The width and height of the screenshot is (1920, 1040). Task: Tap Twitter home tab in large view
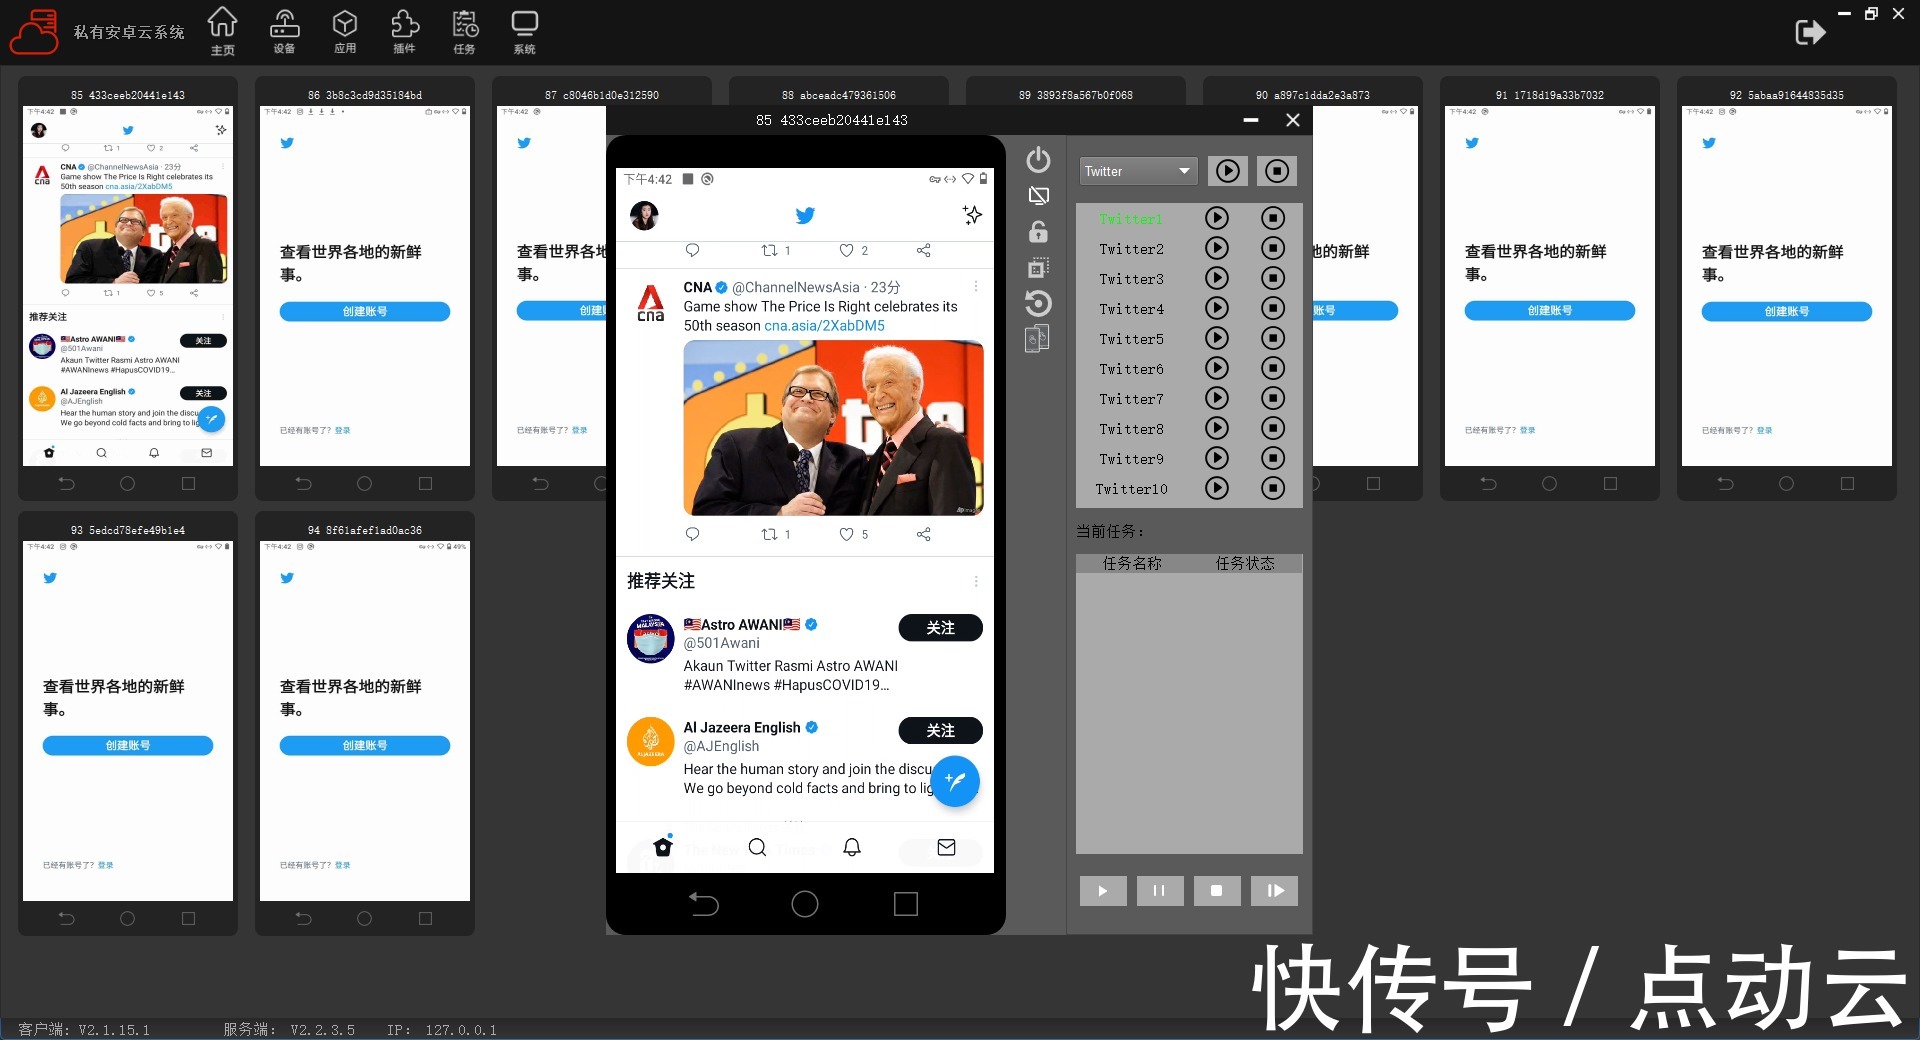click(663, 847)
